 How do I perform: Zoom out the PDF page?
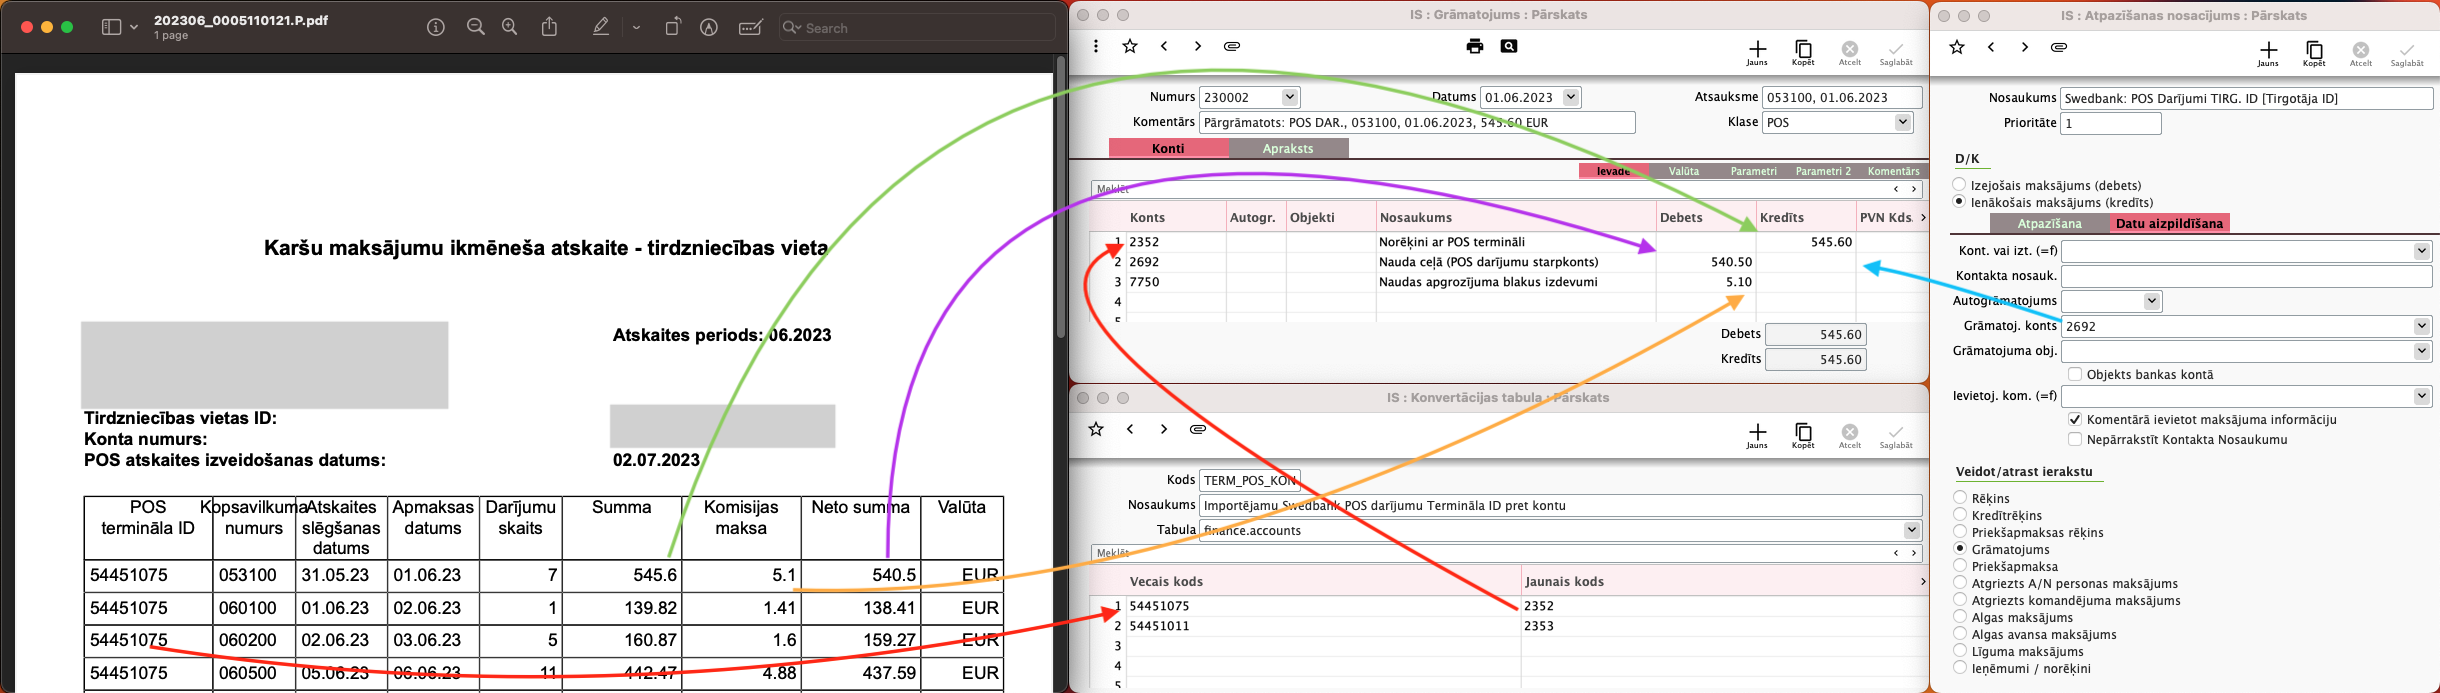click(x=476, y=27)
